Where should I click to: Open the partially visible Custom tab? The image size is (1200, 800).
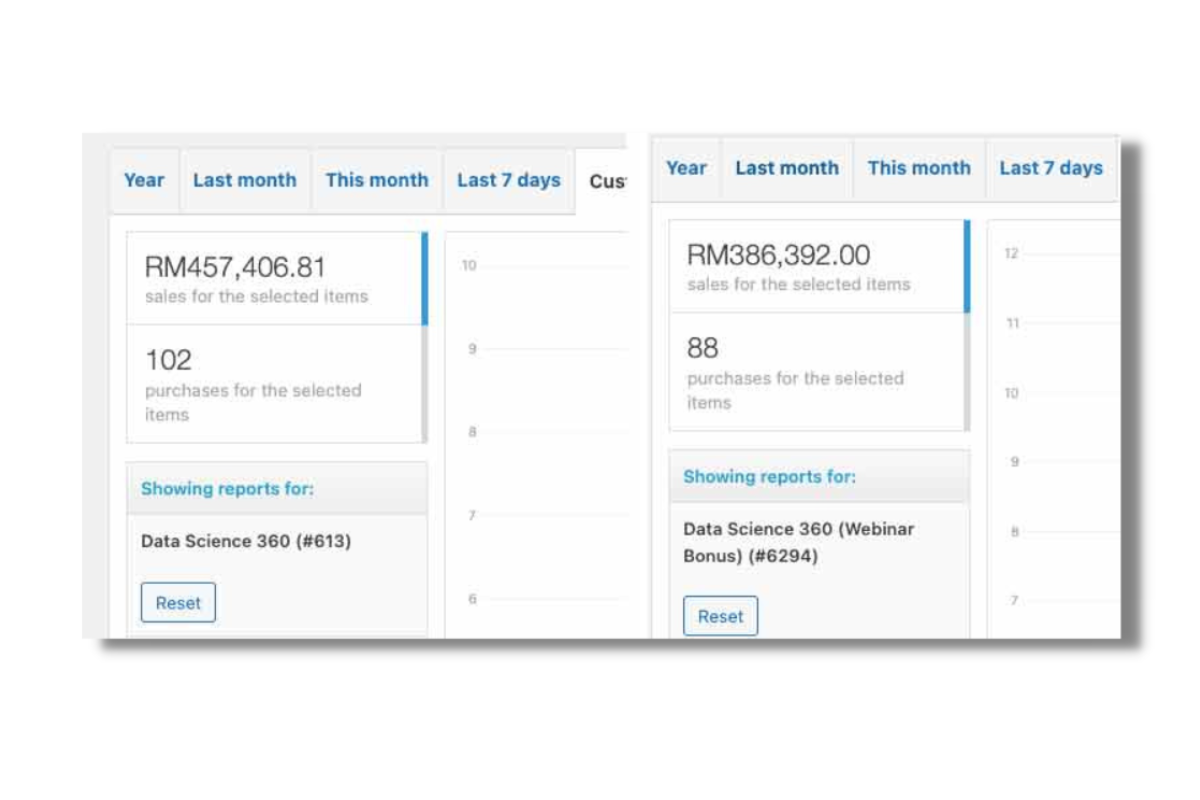607,182
